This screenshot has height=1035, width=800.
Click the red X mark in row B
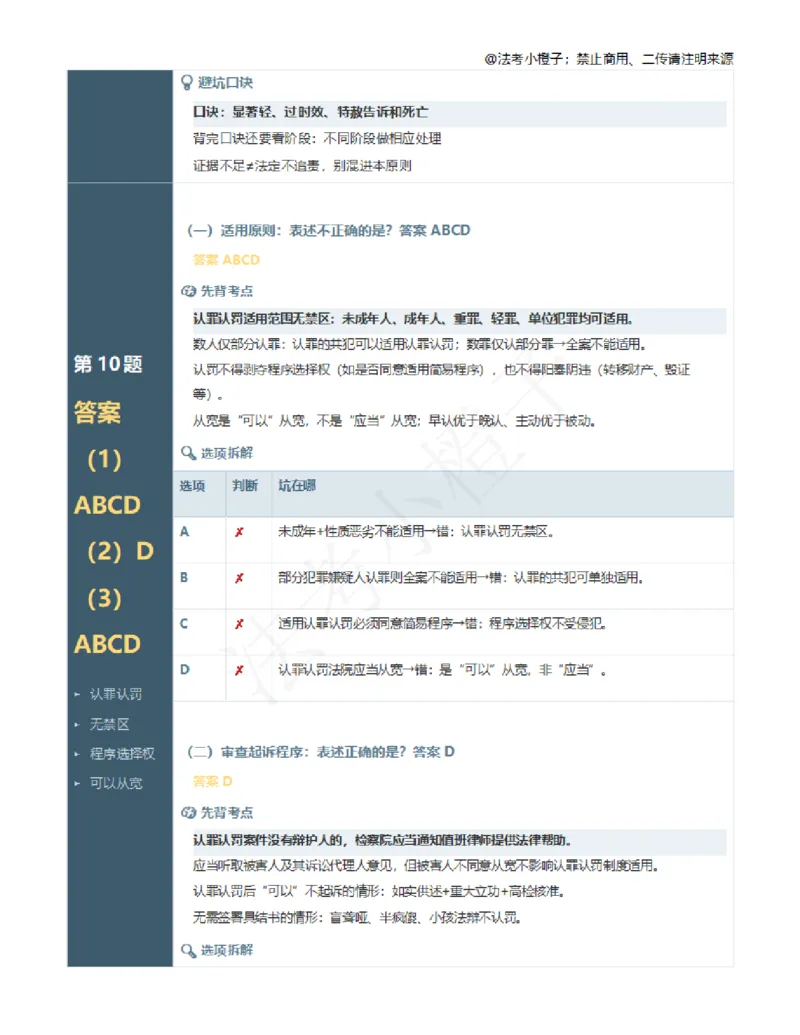239,578
